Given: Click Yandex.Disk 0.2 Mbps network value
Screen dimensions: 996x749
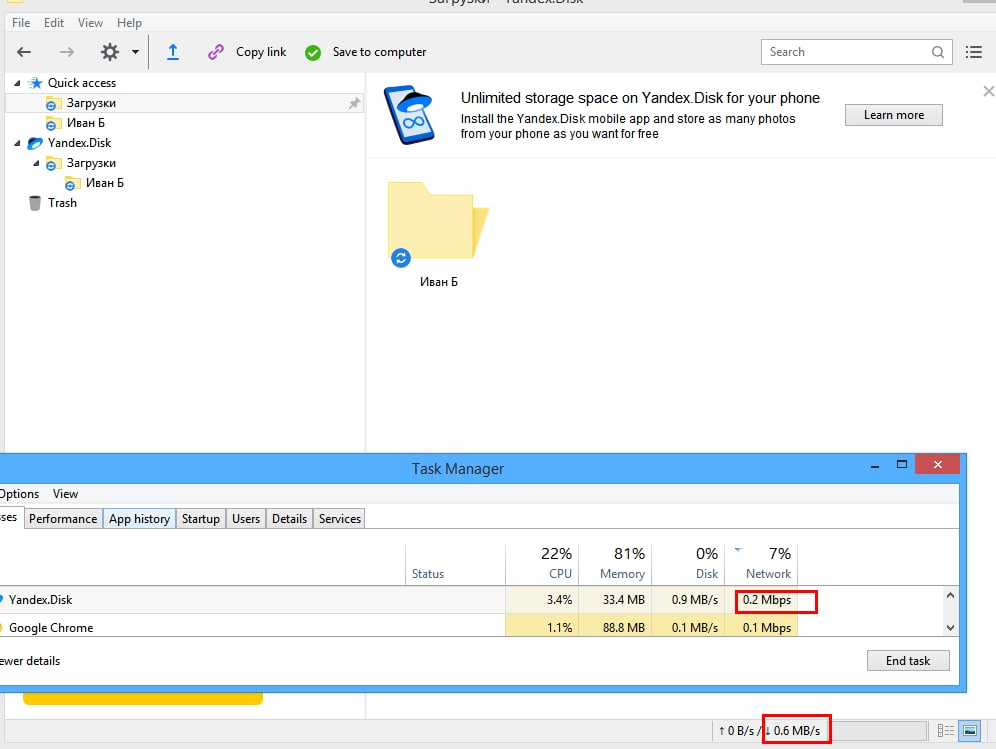Looking at the screenshot, I should point(767,600).
